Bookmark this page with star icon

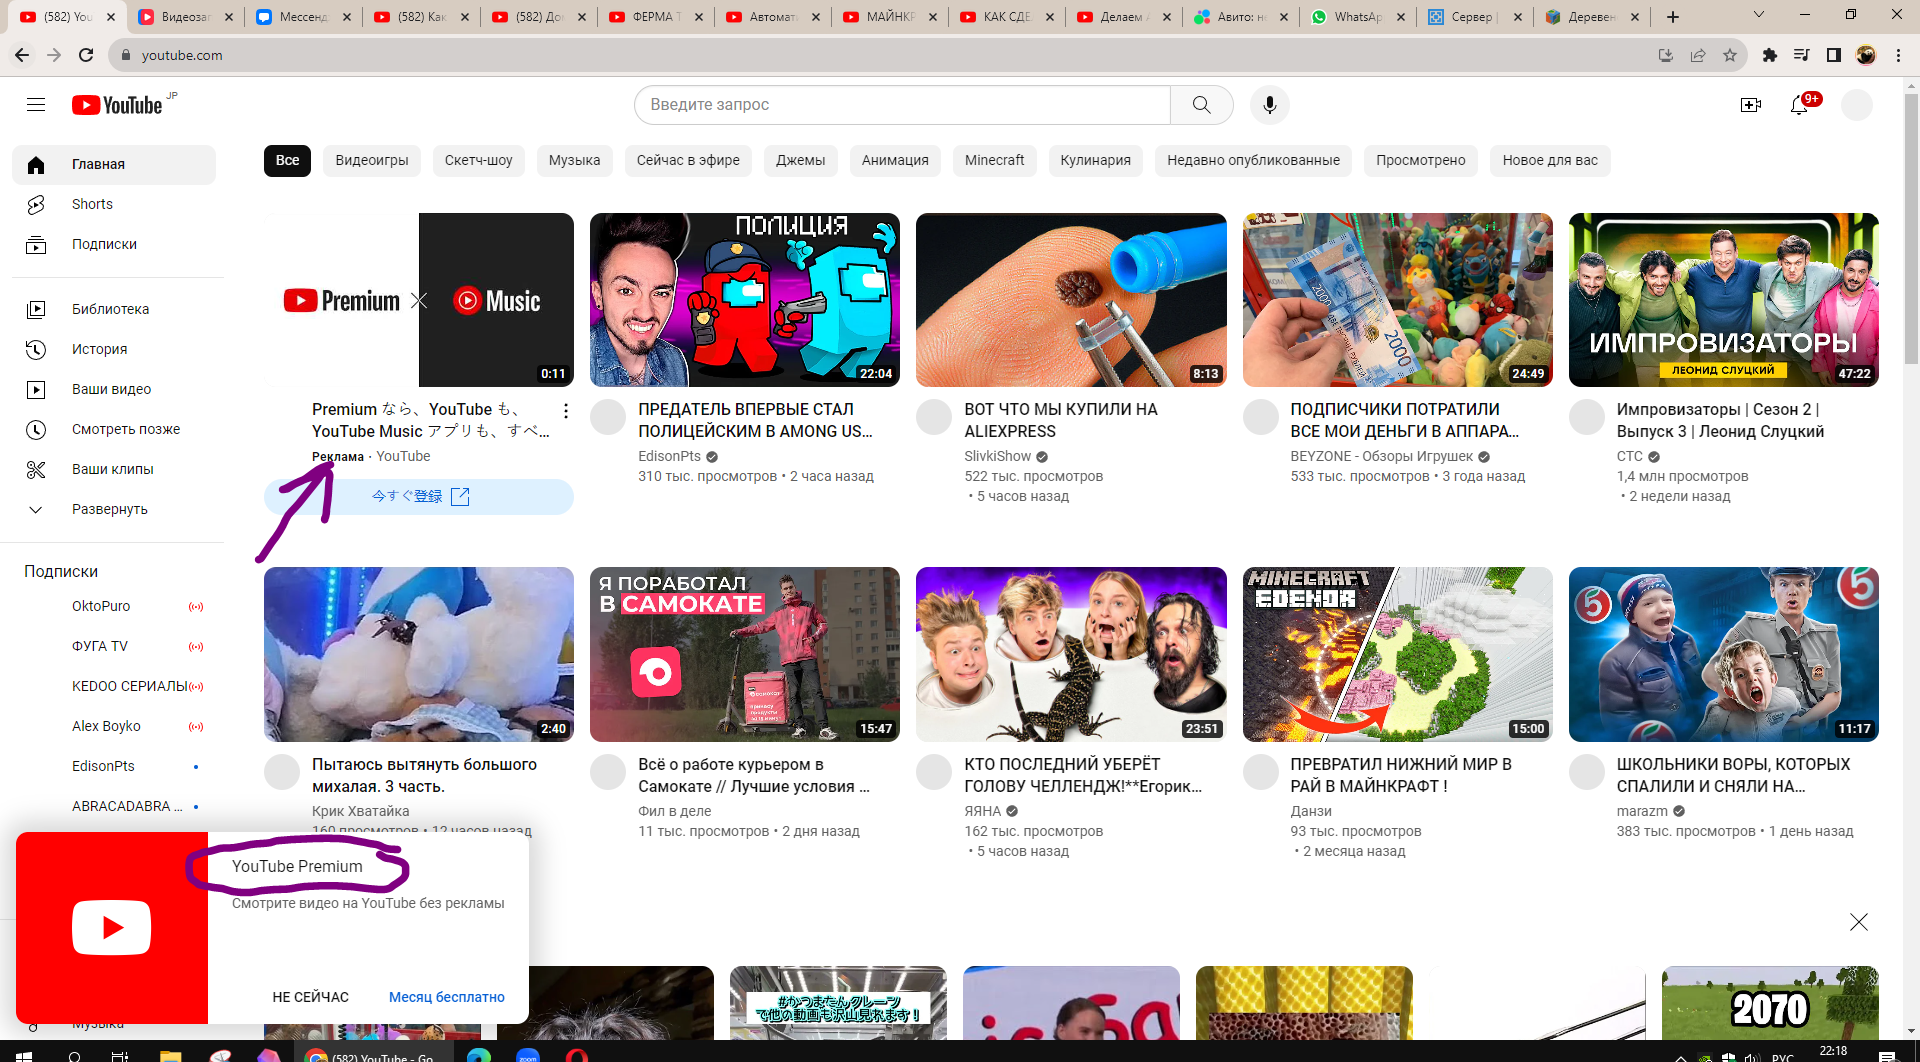[x=1730, y=55]
